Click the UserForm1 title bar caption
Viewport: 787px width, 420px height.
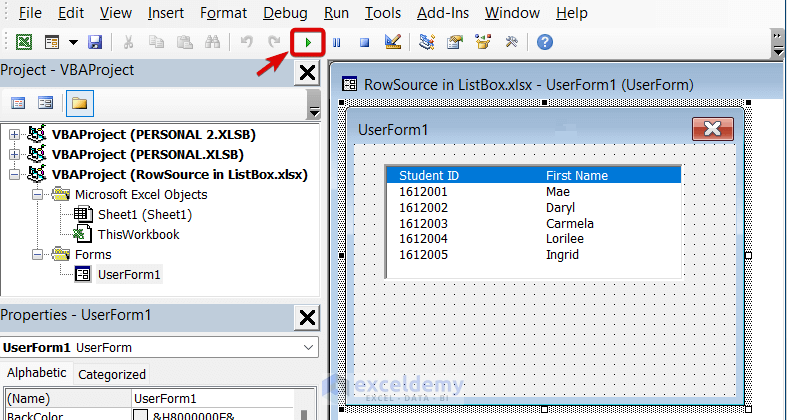[393, 130]
